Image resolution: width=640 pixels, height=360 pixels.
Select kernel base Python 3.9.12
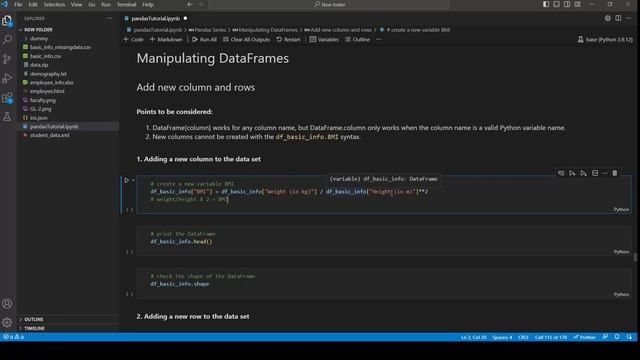(605, 40)
